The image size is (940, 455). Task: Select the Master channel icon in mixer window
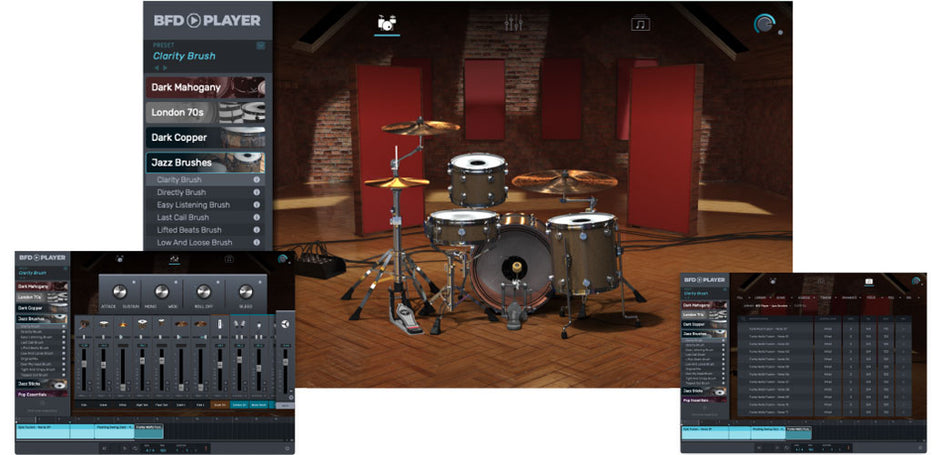285,324
